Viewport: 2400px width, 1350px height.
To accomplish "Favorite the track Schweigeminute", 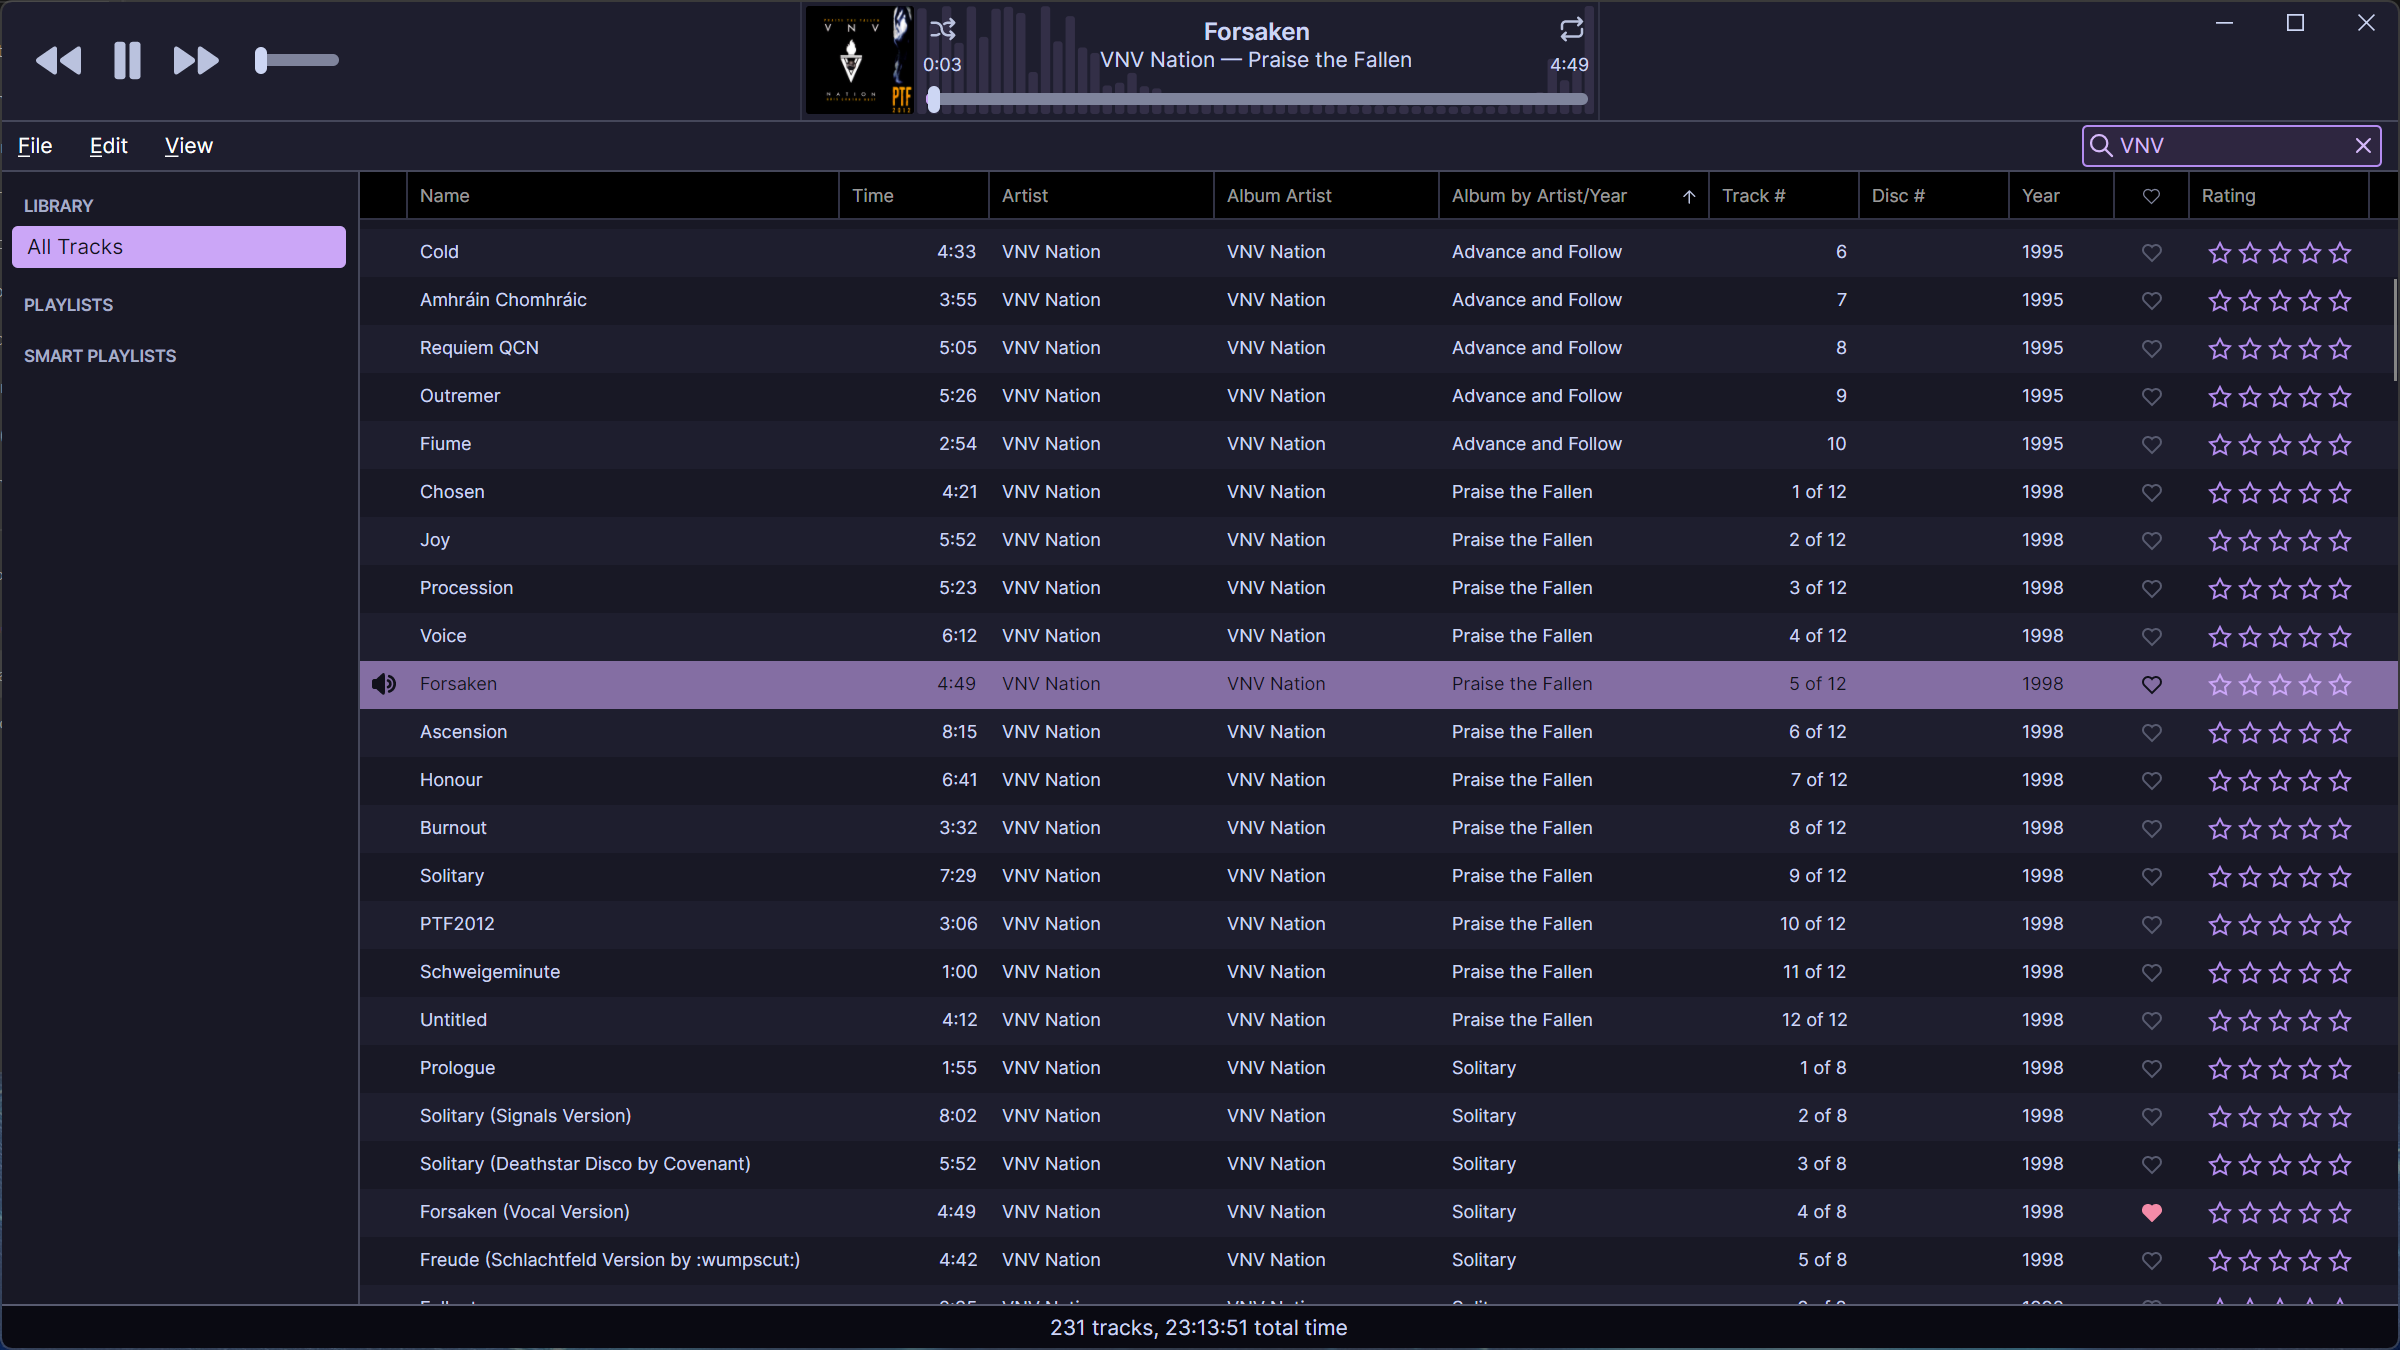I will click(x=2152, y=973).
